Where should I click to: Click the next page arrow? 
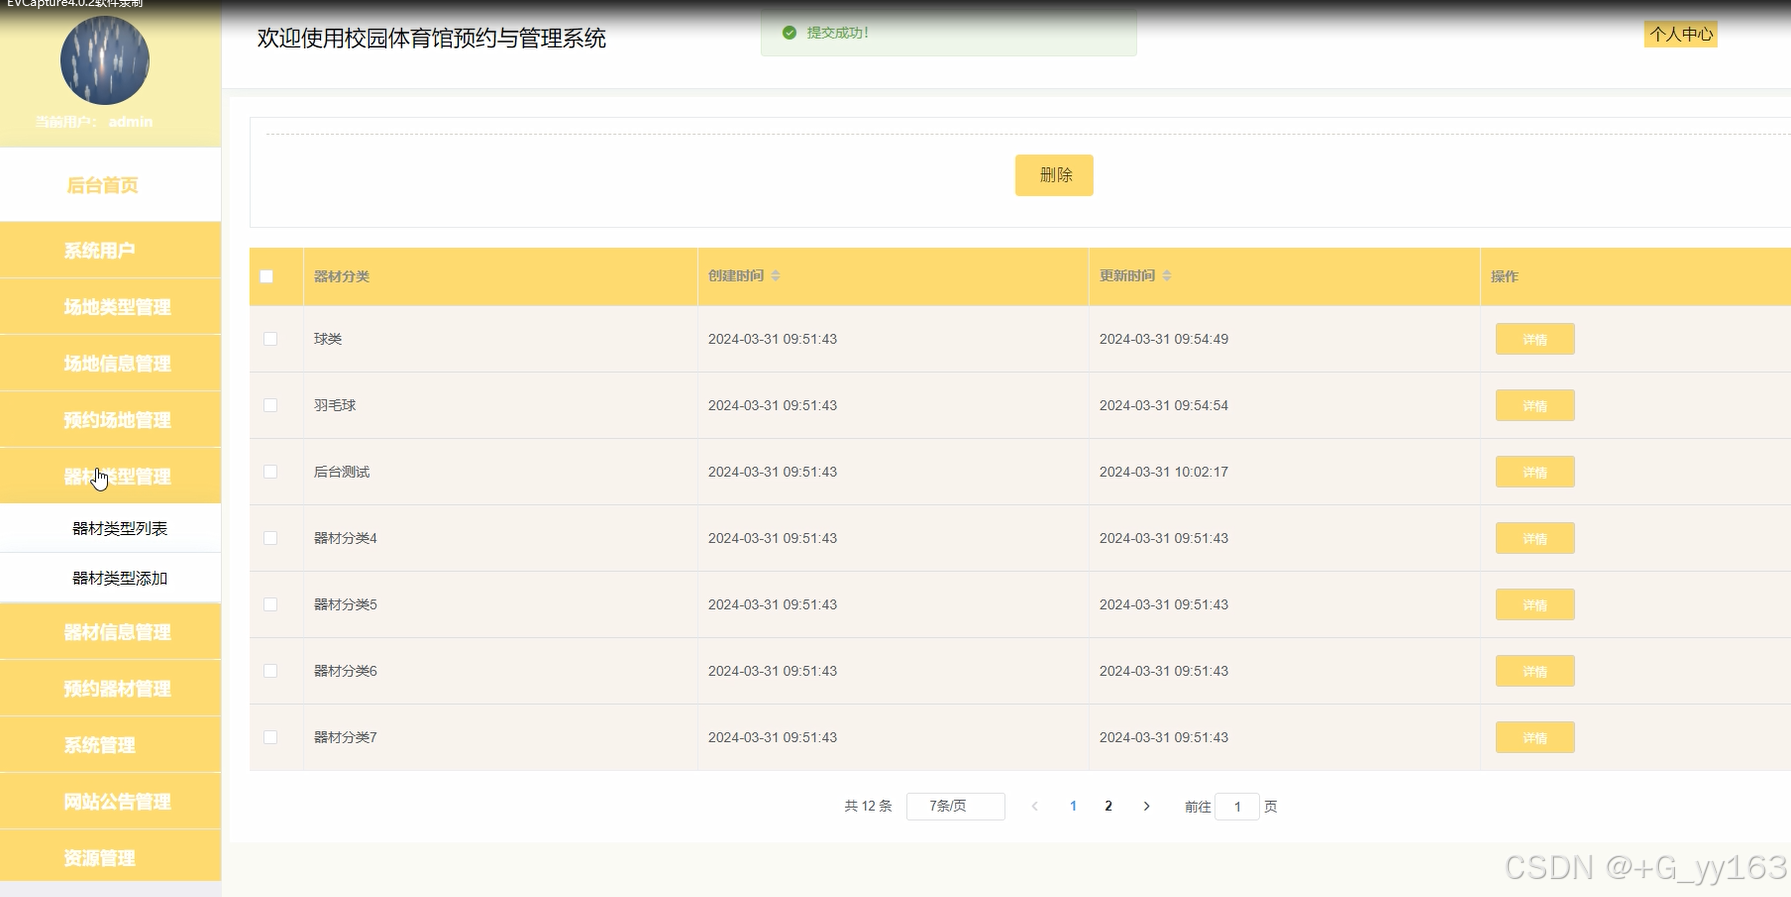(x=1146, y=806)
